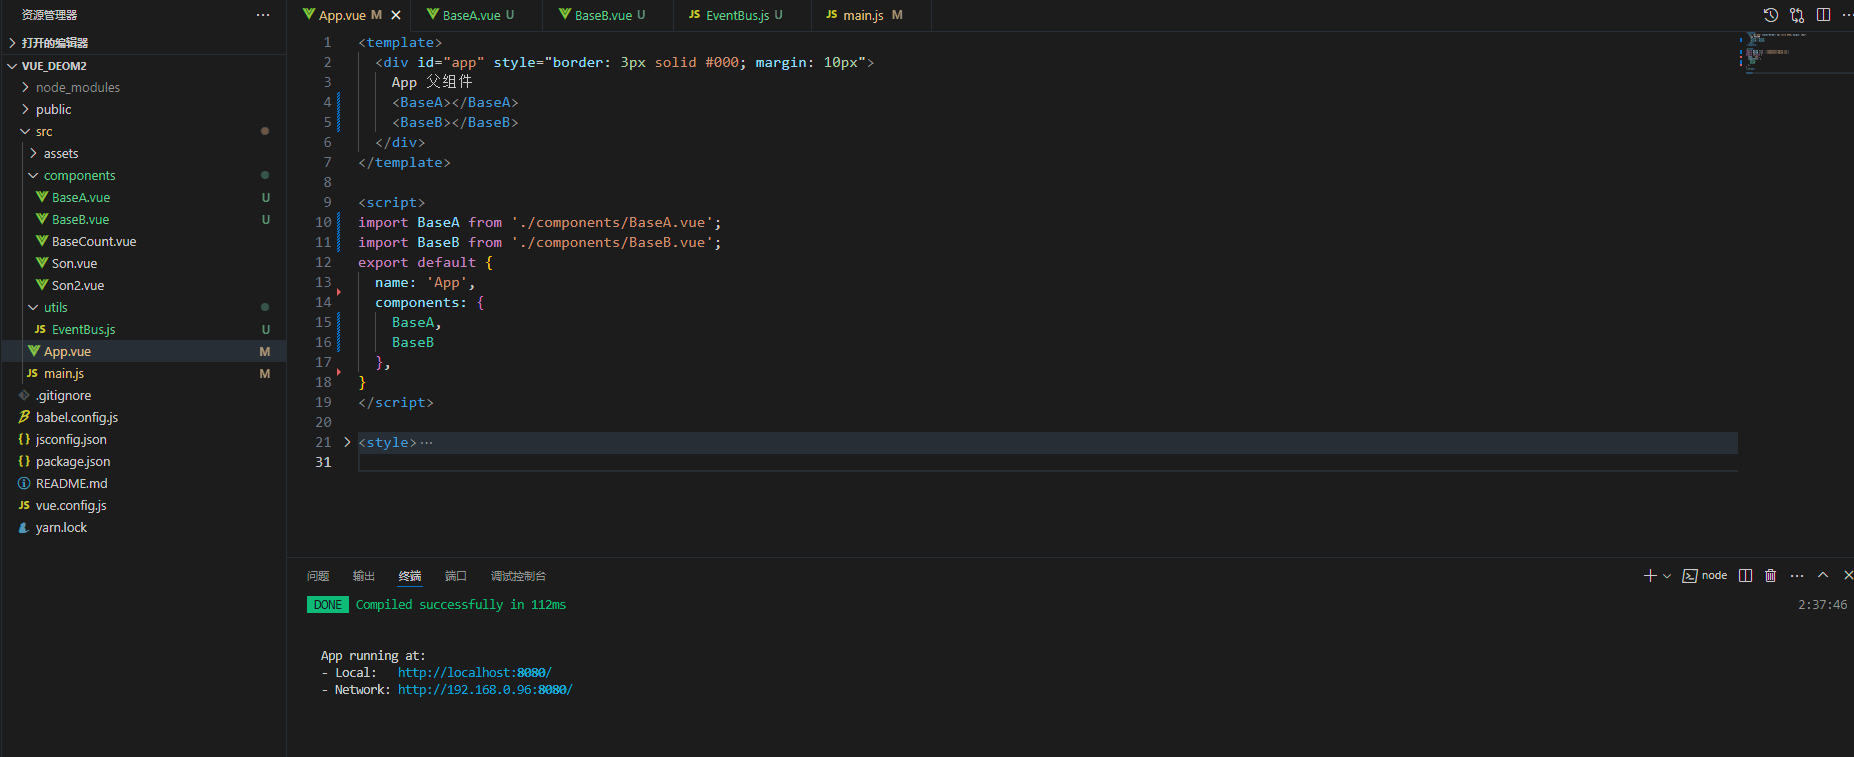Select the node terminal instance
This screenshot has width=1854, height=757.
(1705, 576)
